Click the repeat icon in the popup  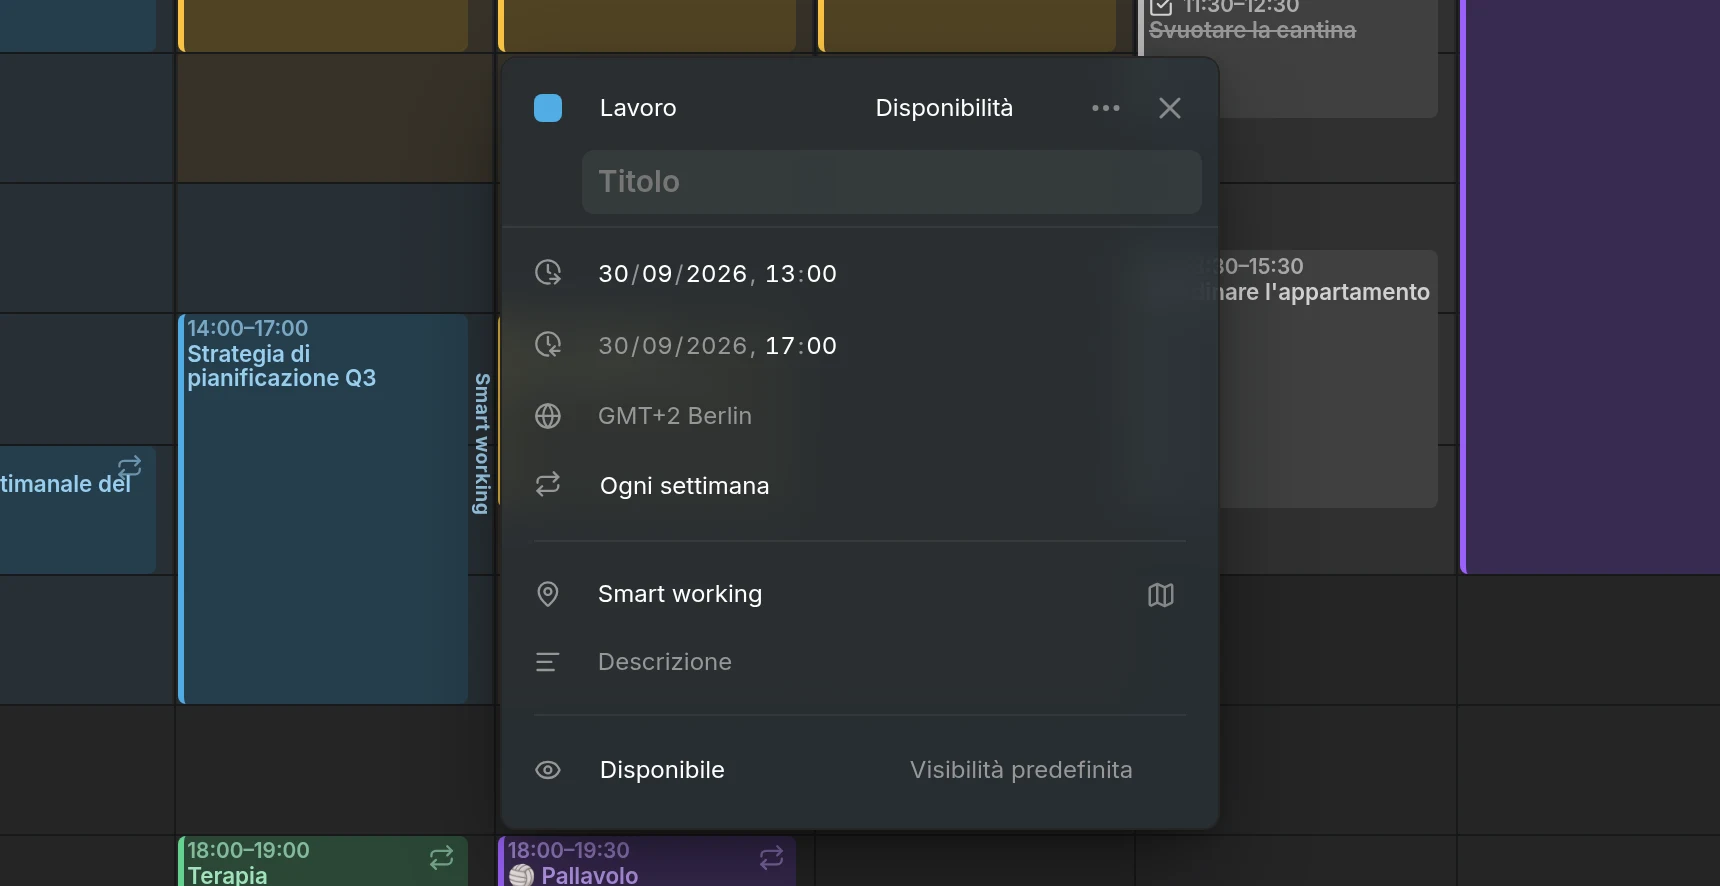click(548, 484)
